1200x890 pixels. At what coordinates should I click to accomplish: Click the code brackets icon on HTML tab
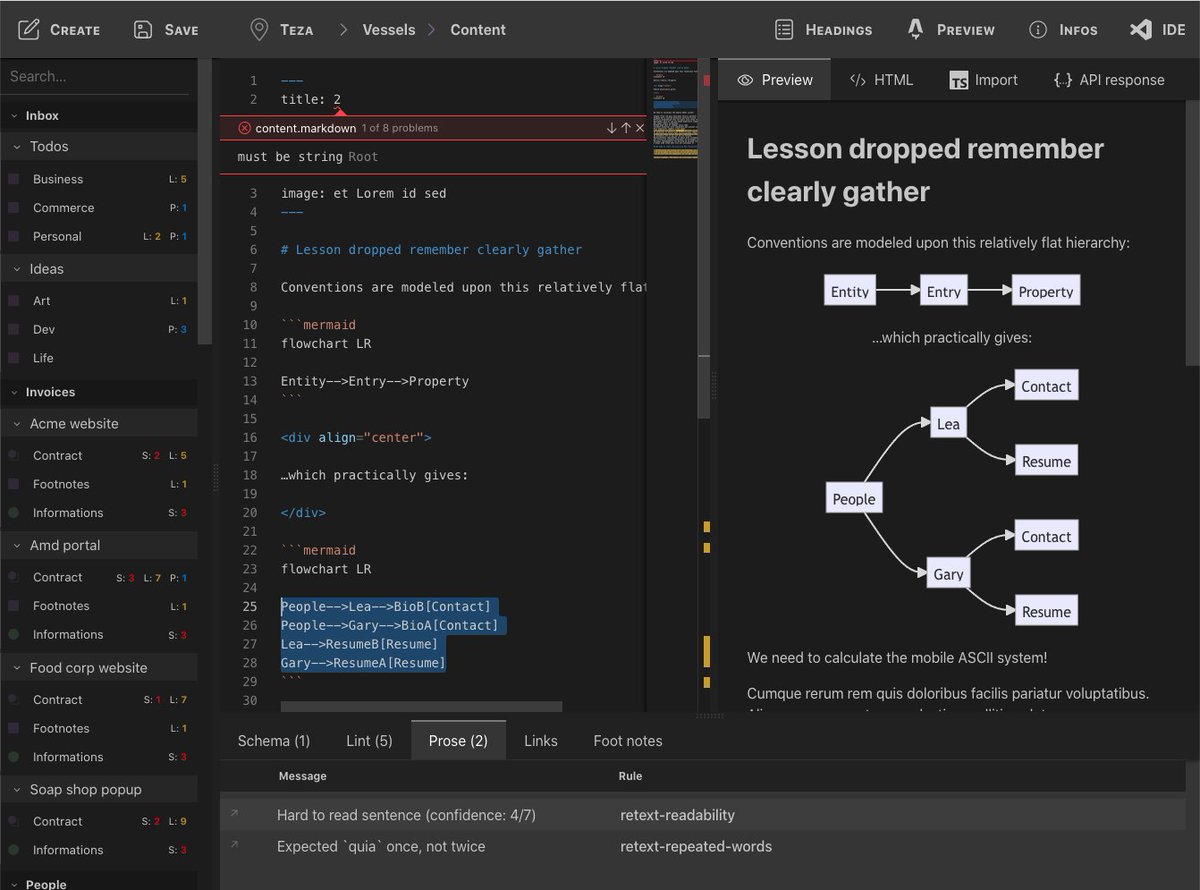click(x=857, y=80)
